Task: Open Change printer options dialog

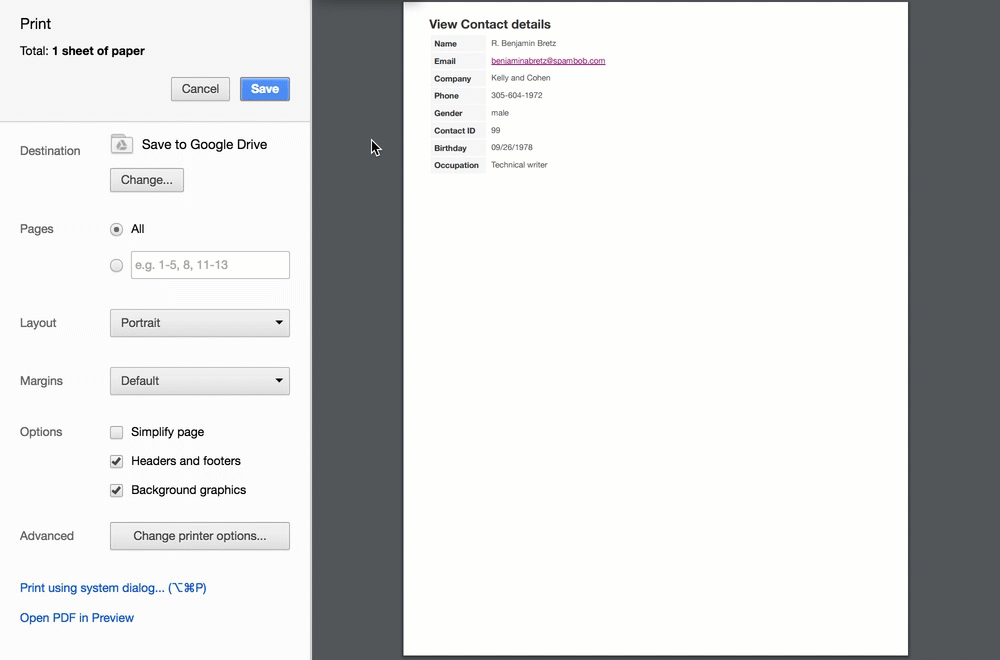Action: tap(199, 536)
